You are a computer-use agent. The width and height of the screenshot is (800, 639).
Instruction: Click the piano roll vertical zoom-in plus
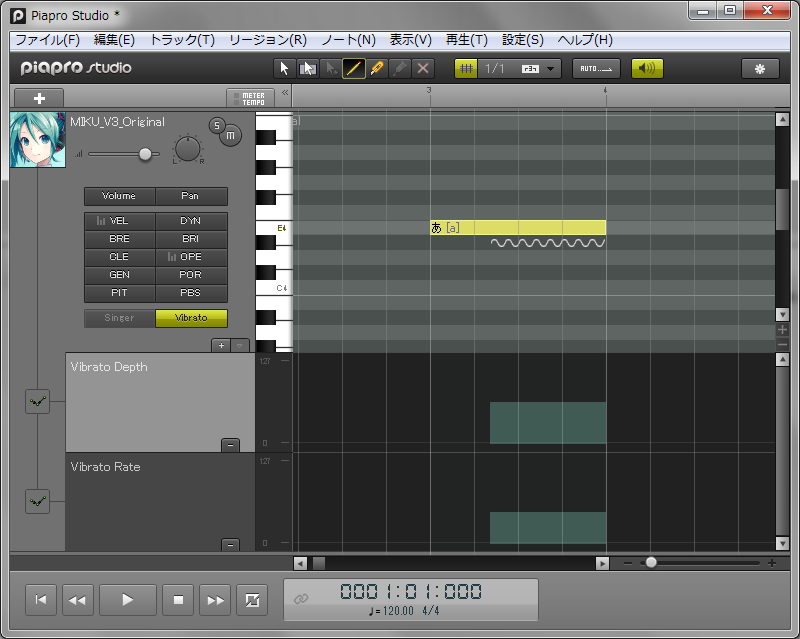coord(782,330)
